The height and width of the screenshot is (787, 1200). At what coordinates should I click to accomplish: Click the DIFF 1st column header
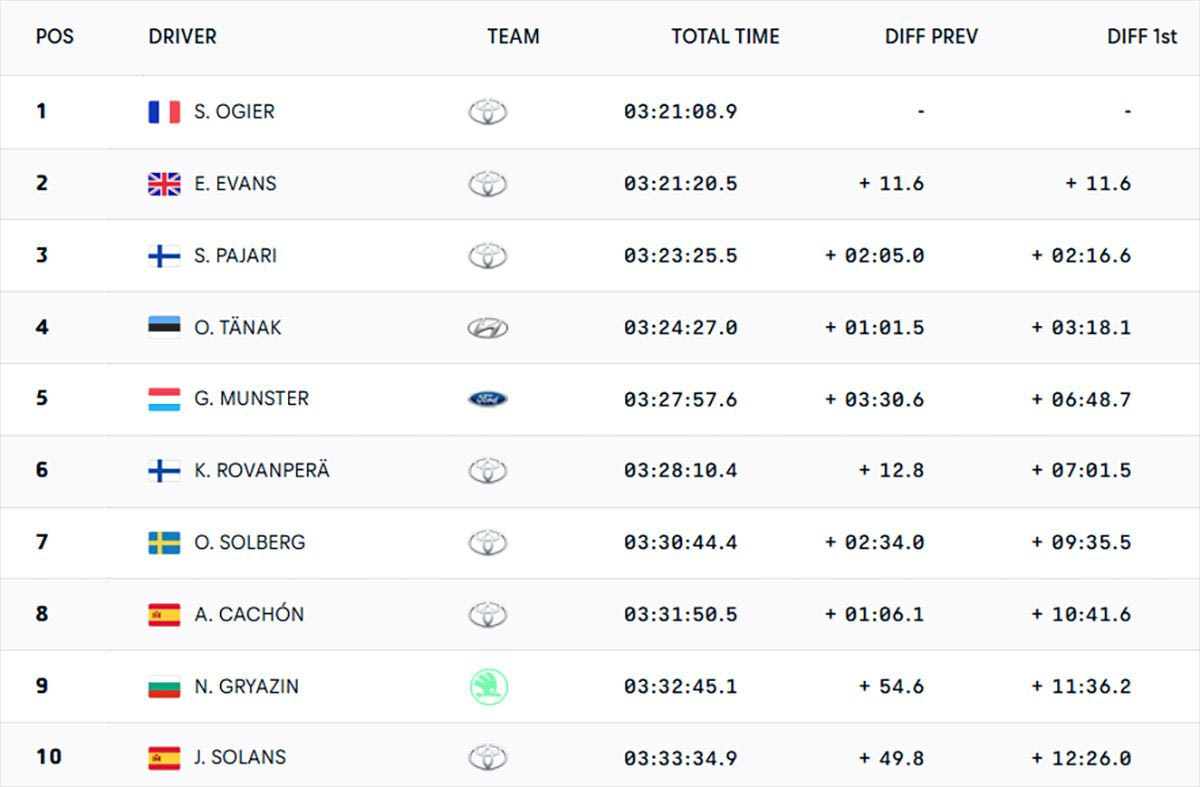click(1142, 37)
